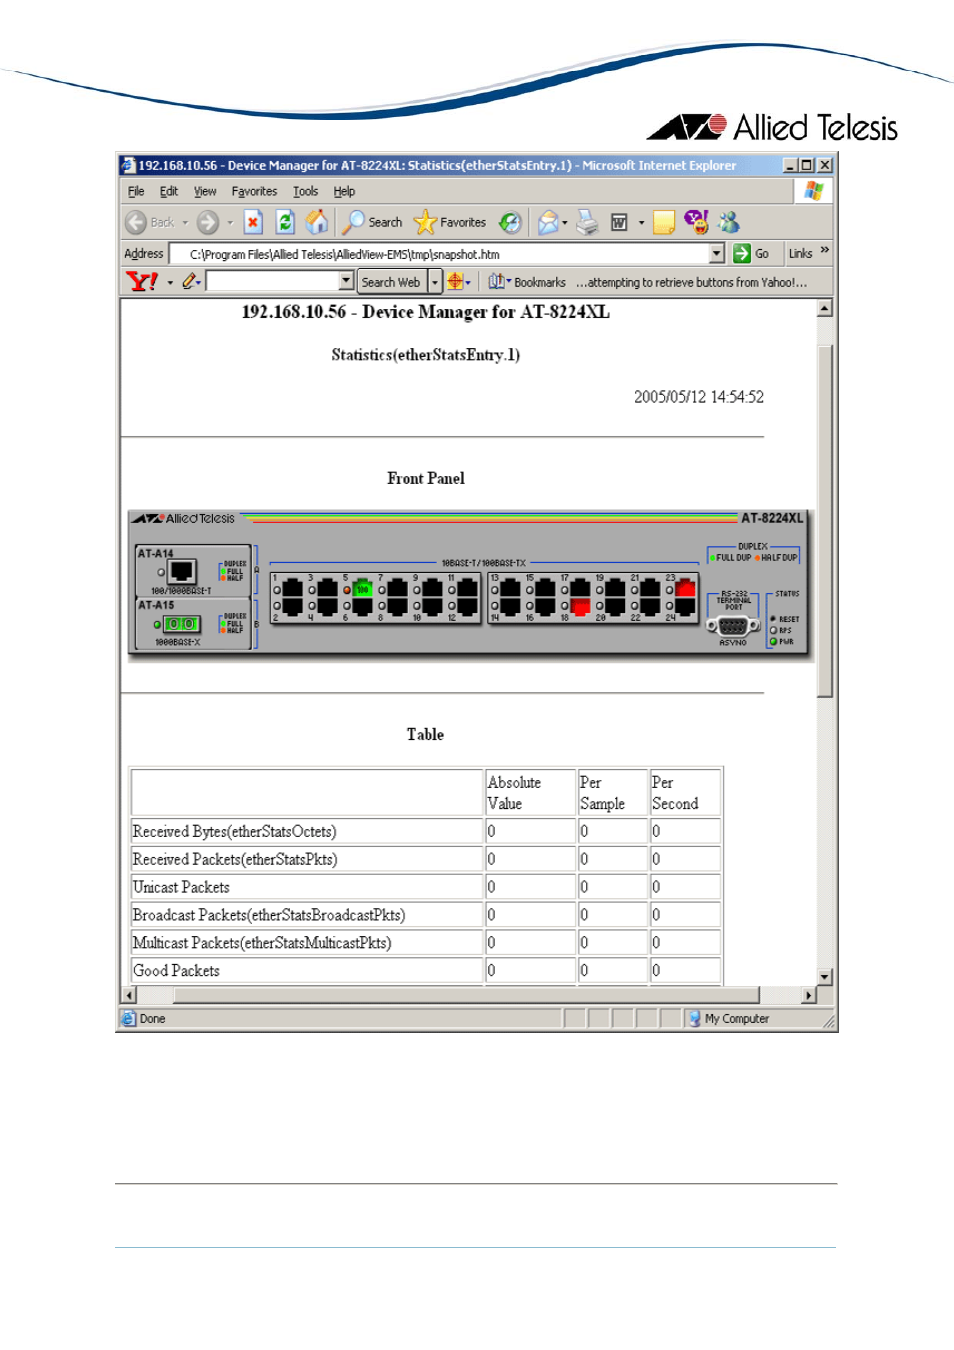Screen dimensions: 954x1350
Task: Click the Search Web button
Action: 391,282
